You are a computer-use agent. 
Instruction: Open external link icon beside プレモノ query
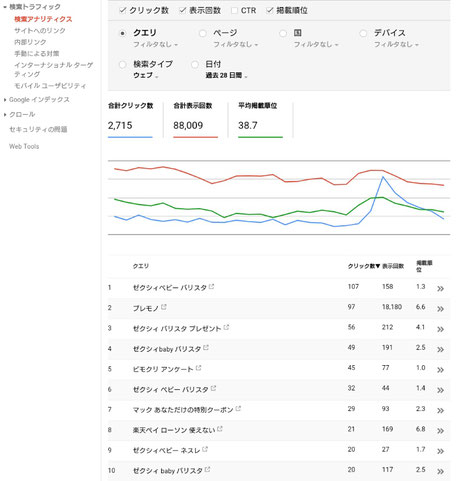(x=164, y=307)
